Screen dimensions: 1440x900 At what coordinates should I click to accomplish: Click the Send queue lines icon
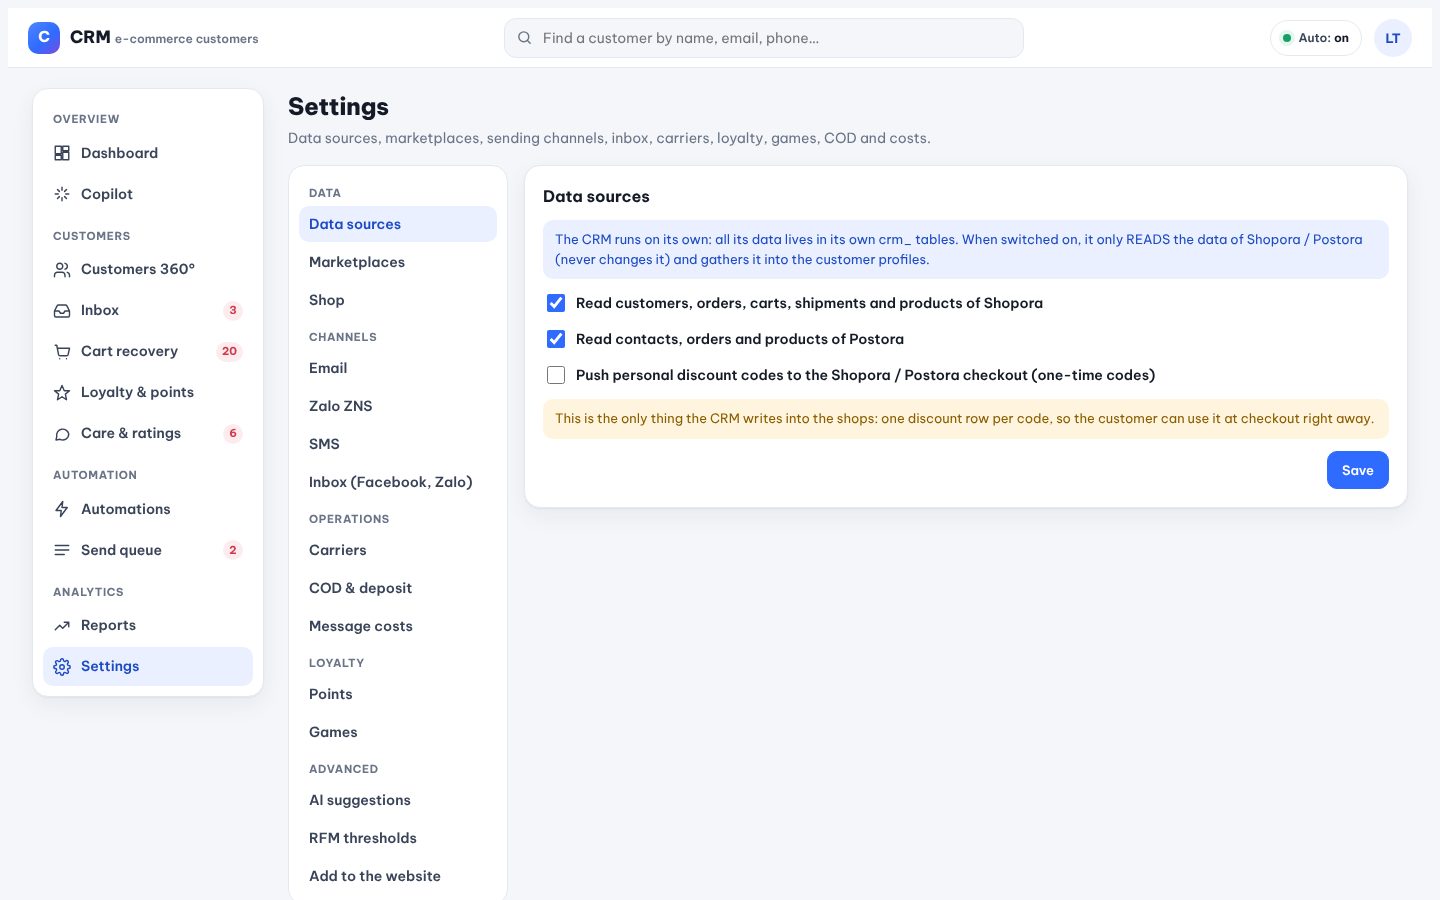tap(62, 550)
